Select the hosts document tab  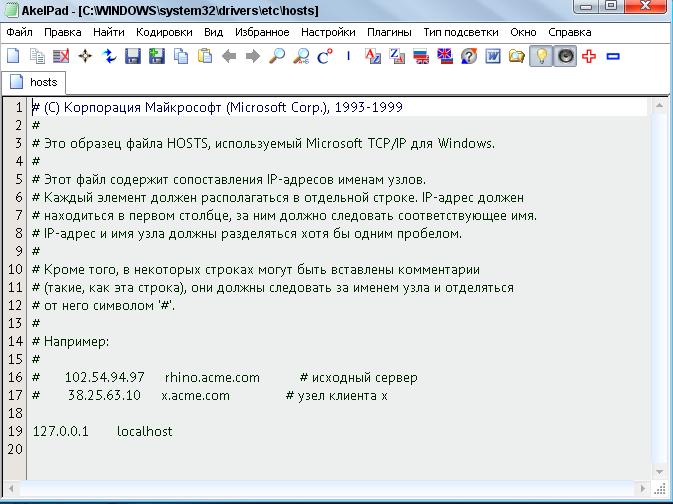coord(33,82)
